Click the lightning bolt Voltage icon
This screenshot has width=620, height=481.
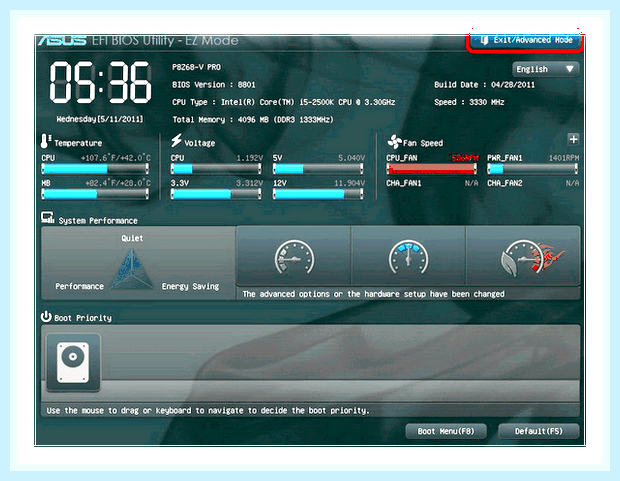[176, 140]
